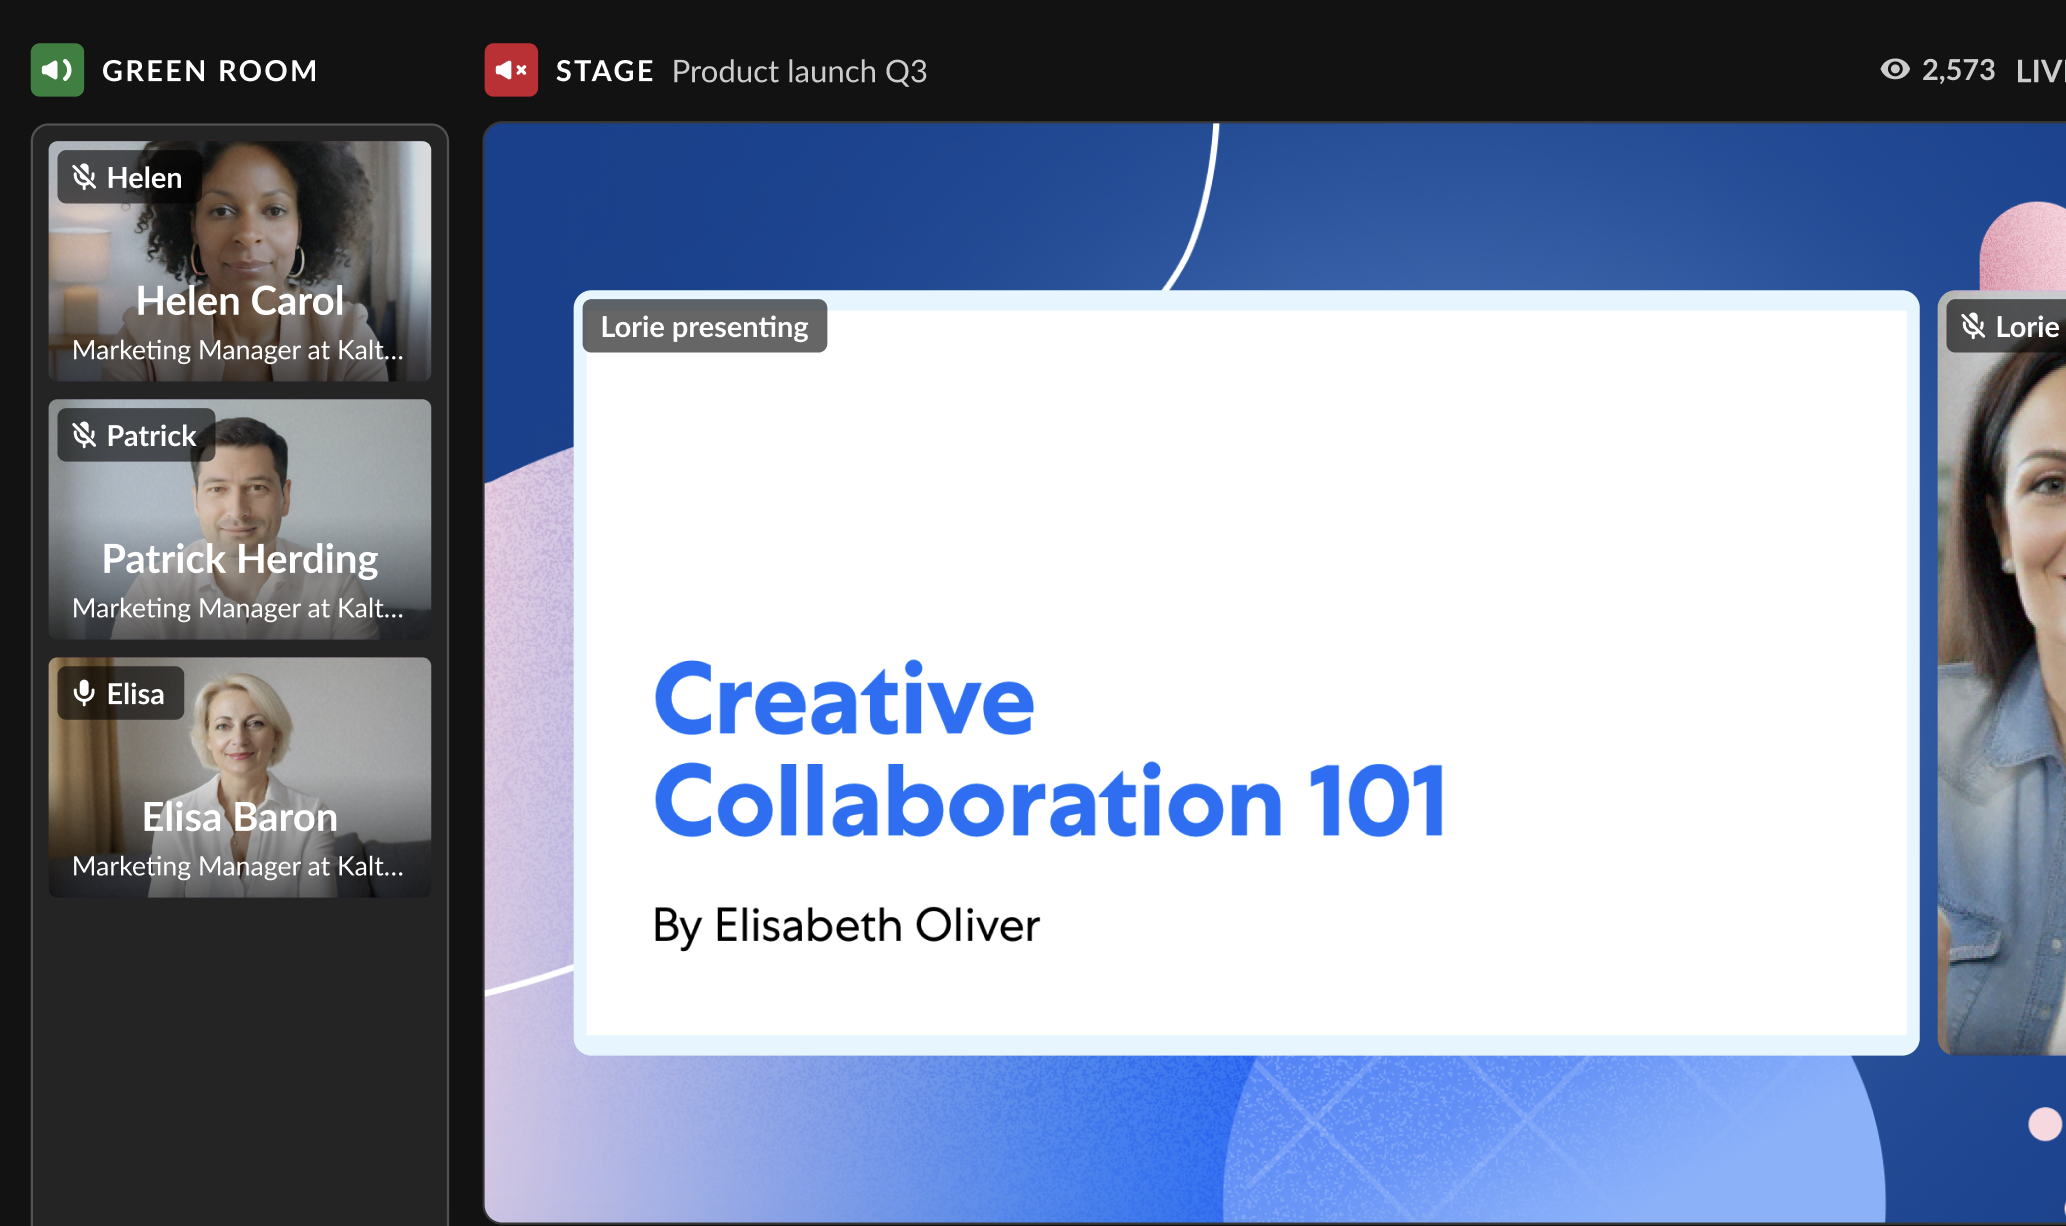Click the 'Lorie presenting' label

tap(705, 326)
